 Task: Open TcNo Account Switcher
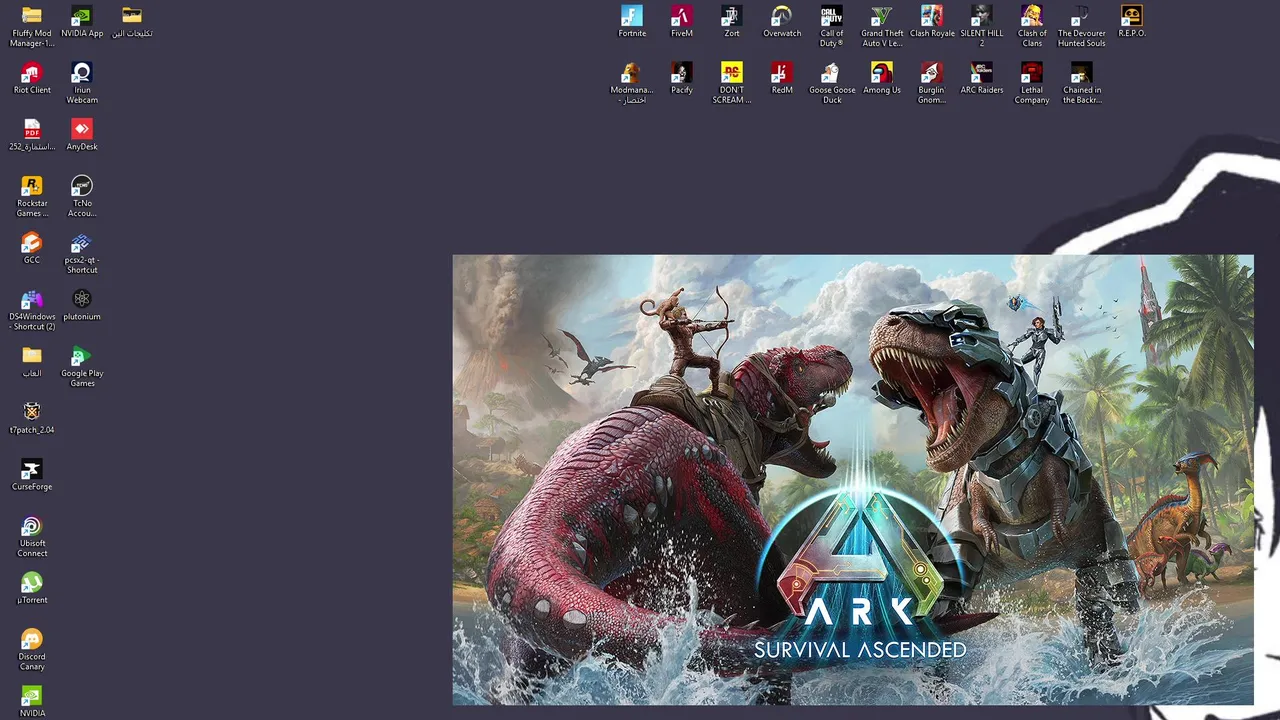(82, 186)
